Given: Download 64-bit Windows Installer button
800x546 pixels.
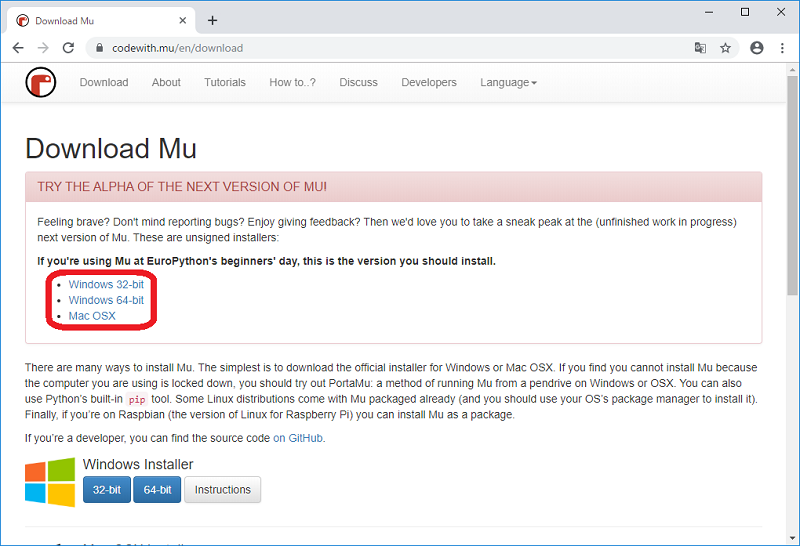Looking at the screenshot, I should pyautogui.click(x=157, y=490).
